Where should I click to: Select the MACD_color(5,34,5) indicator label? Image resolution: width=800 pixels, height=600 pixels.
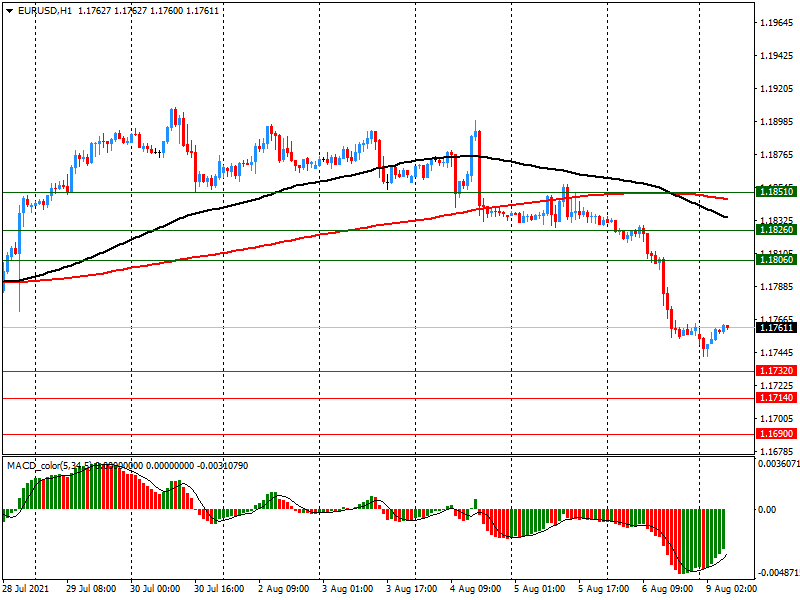coord(49,466)
